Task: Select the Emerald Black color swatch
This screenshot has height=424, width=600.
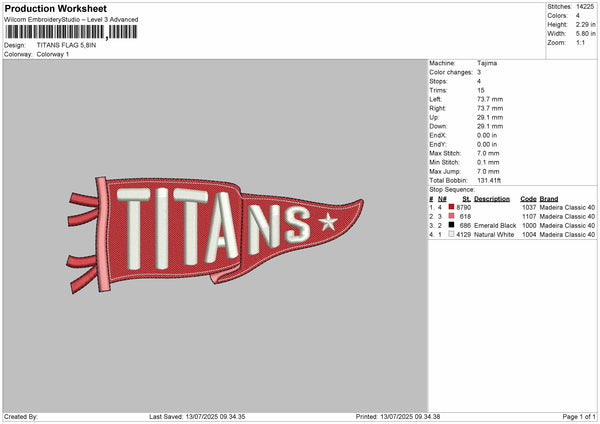Action: (451, 225)
